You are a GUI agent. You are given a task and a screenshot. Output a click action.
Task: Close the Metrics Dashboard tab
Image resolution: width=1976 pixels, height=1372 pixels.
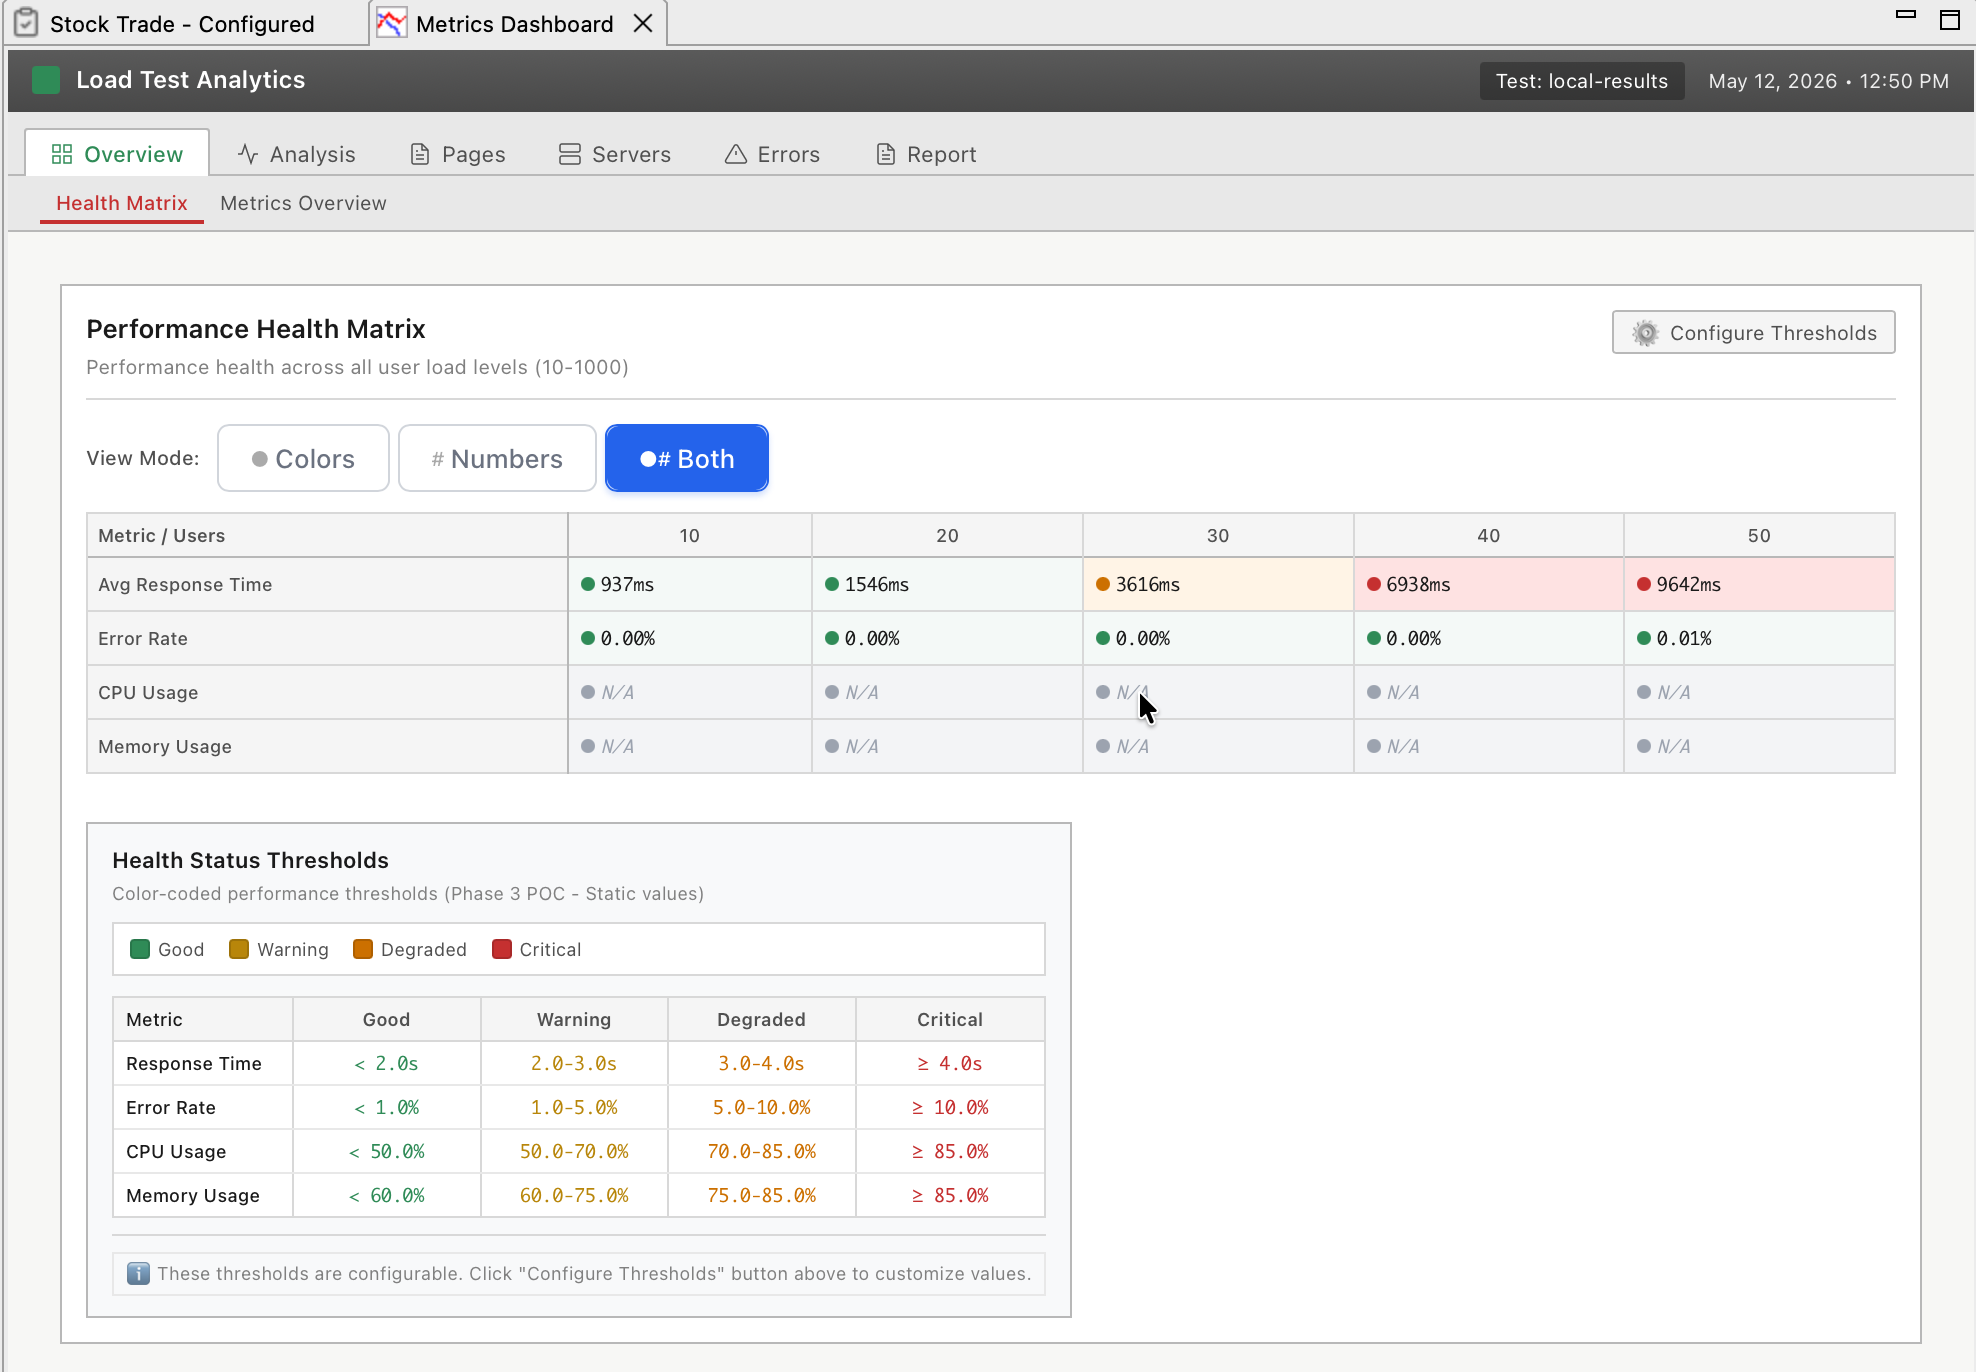click(643, 23)
